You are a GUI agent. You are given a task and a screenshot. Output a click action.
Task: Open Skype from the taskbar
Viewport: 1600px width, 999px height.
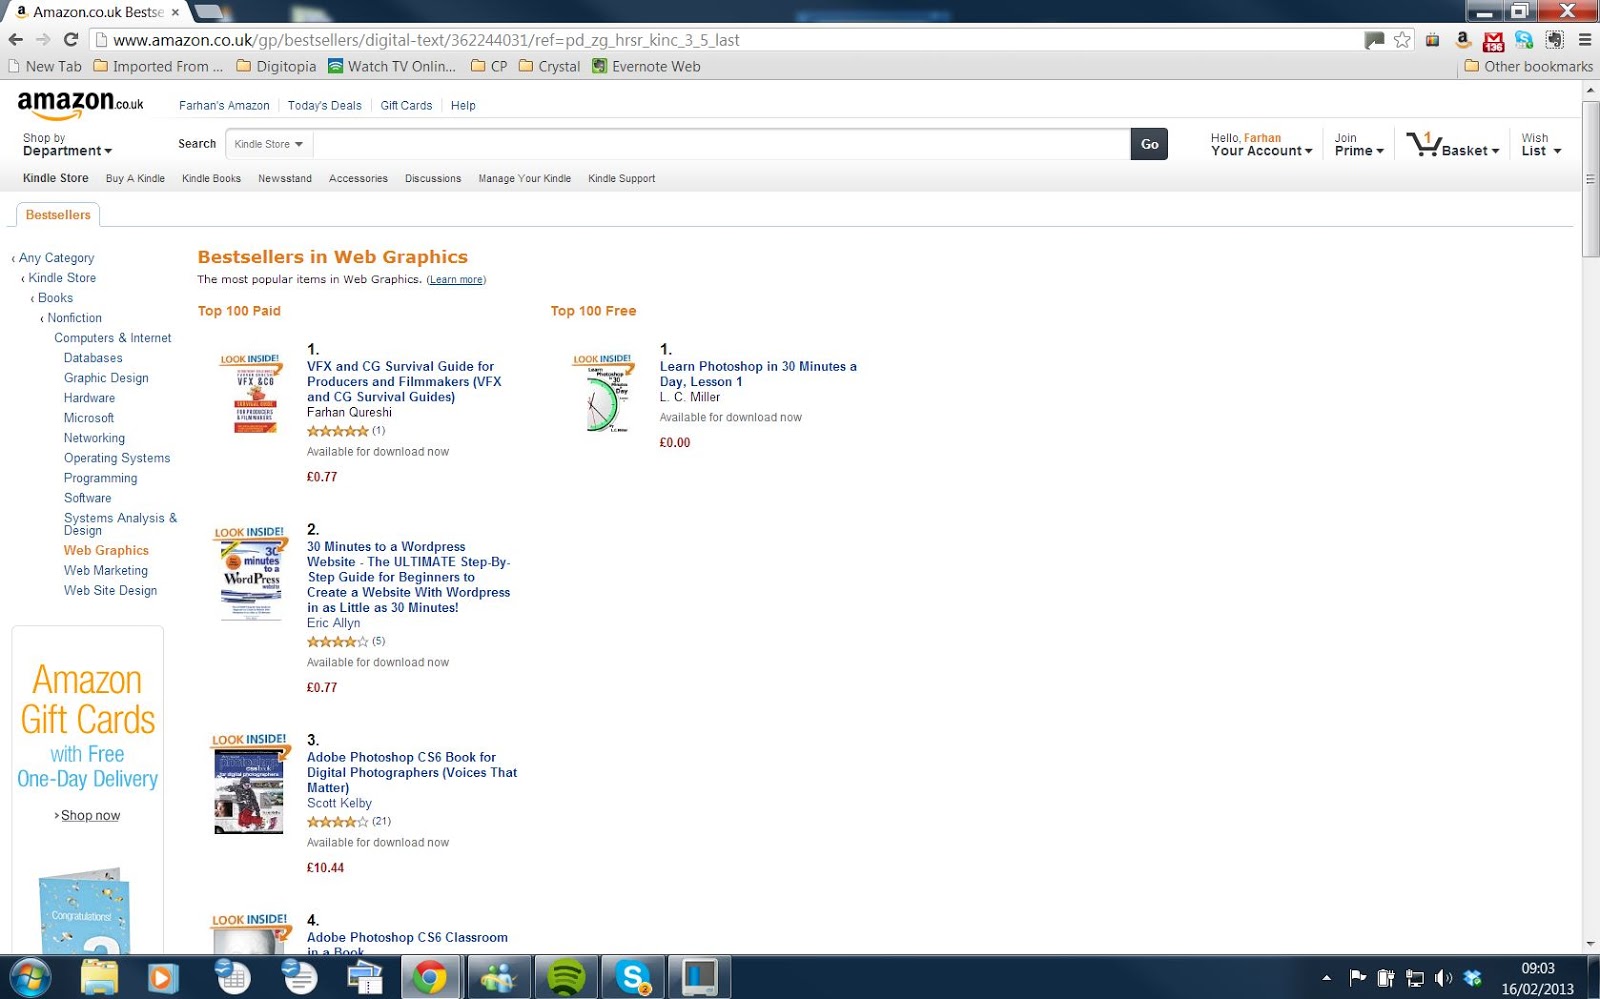click(632, 977)
